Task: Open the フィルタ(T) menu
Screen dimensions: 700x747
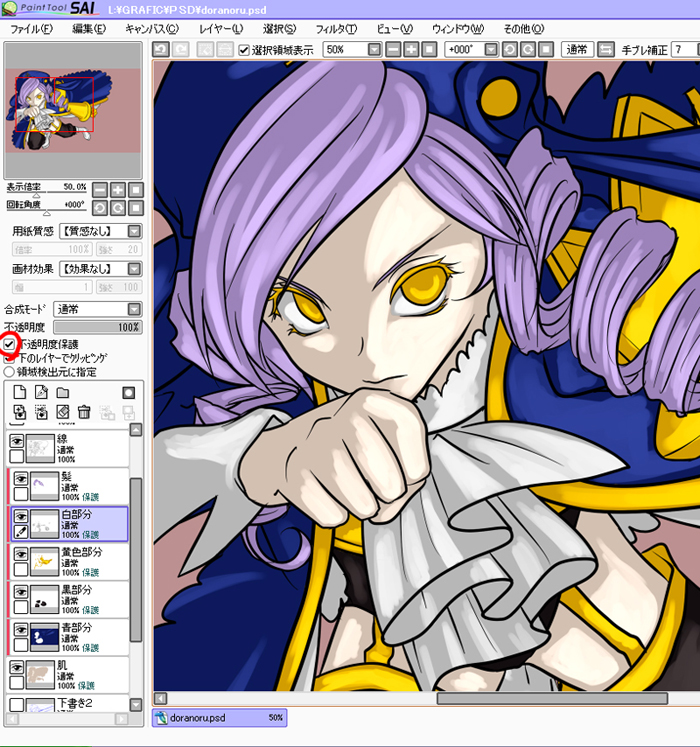Action: click(336, 29)
